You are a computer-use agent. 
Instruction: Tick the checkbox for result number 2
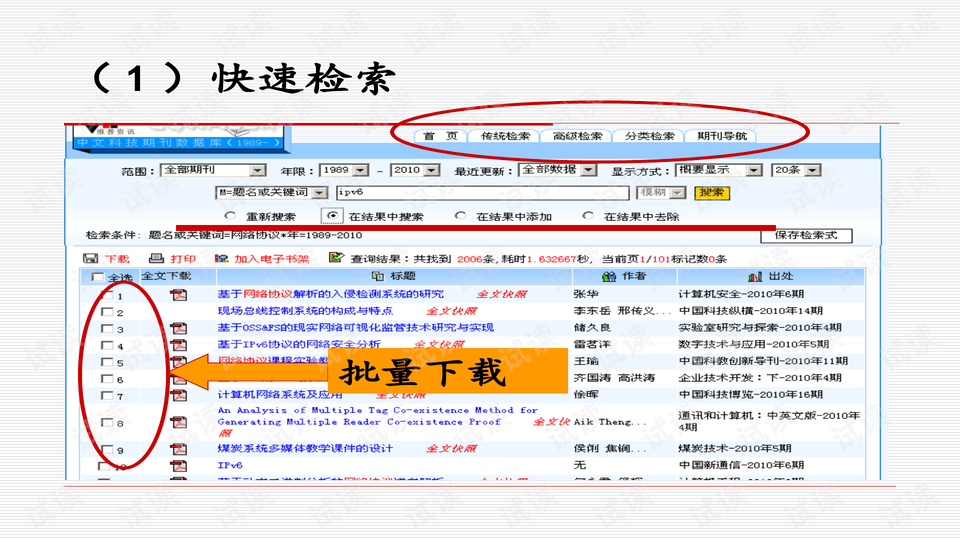coord(107,312)
